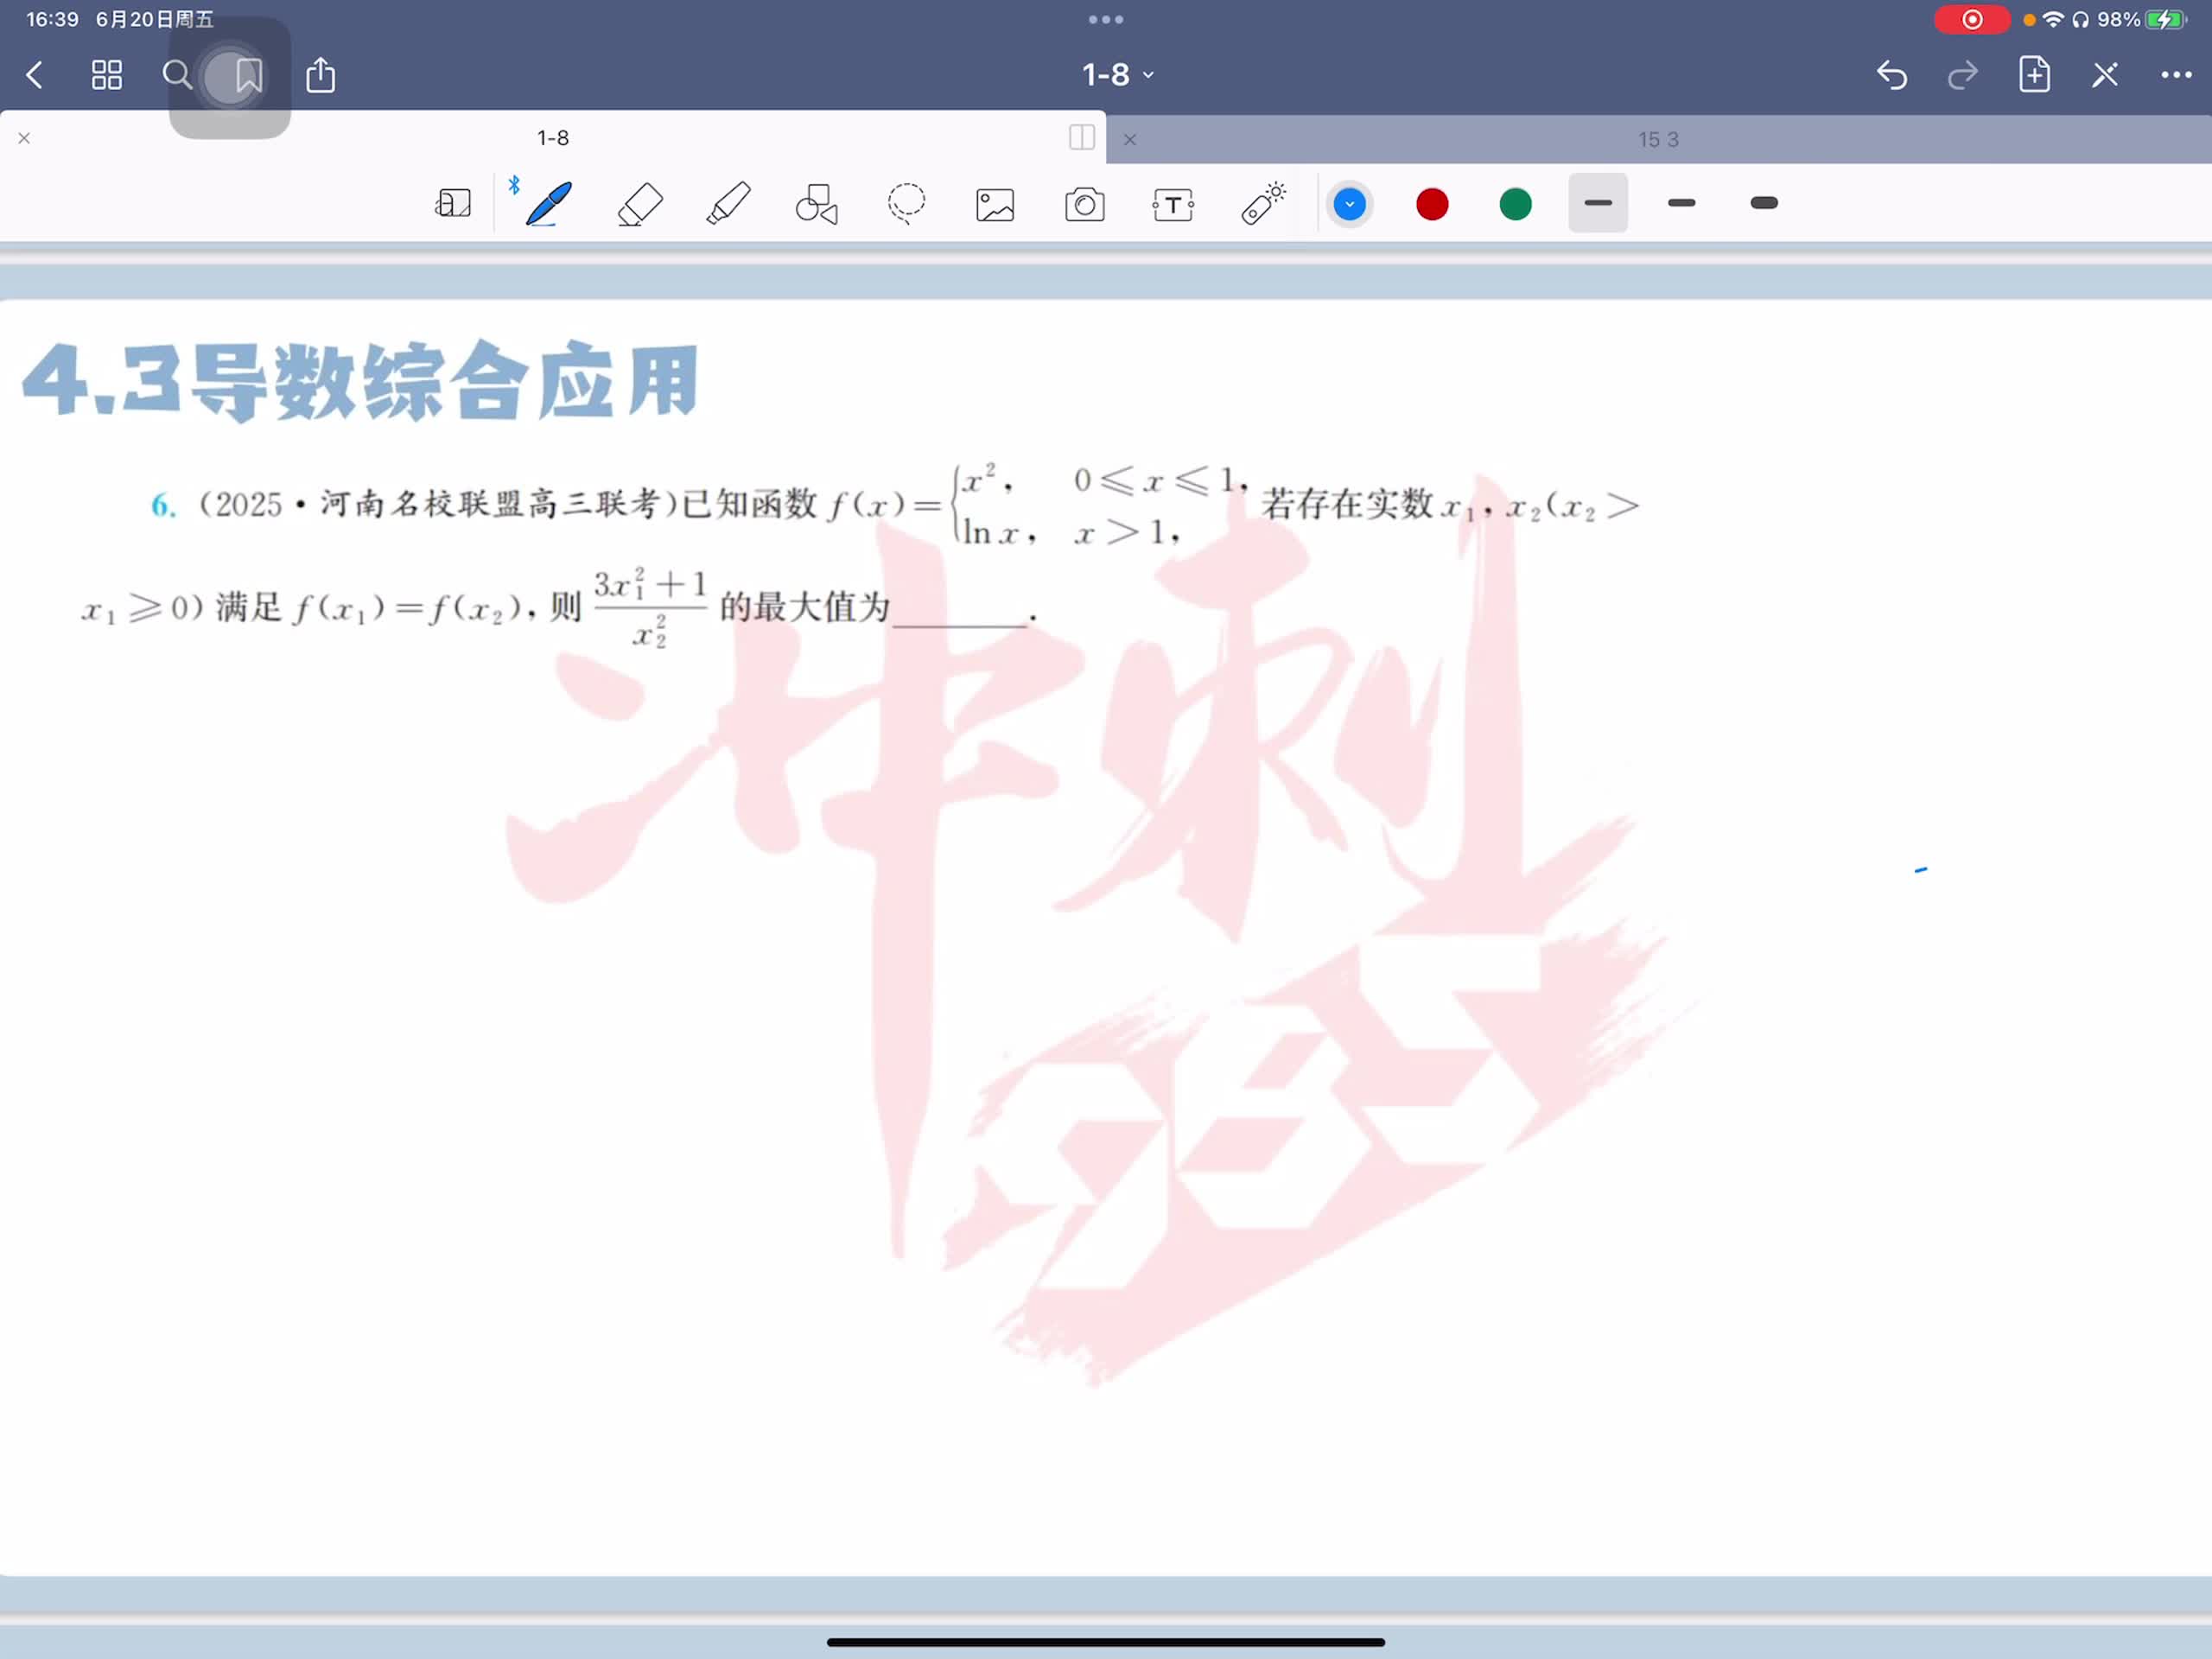
Task: Open the share export button
Action: (320, 75)
